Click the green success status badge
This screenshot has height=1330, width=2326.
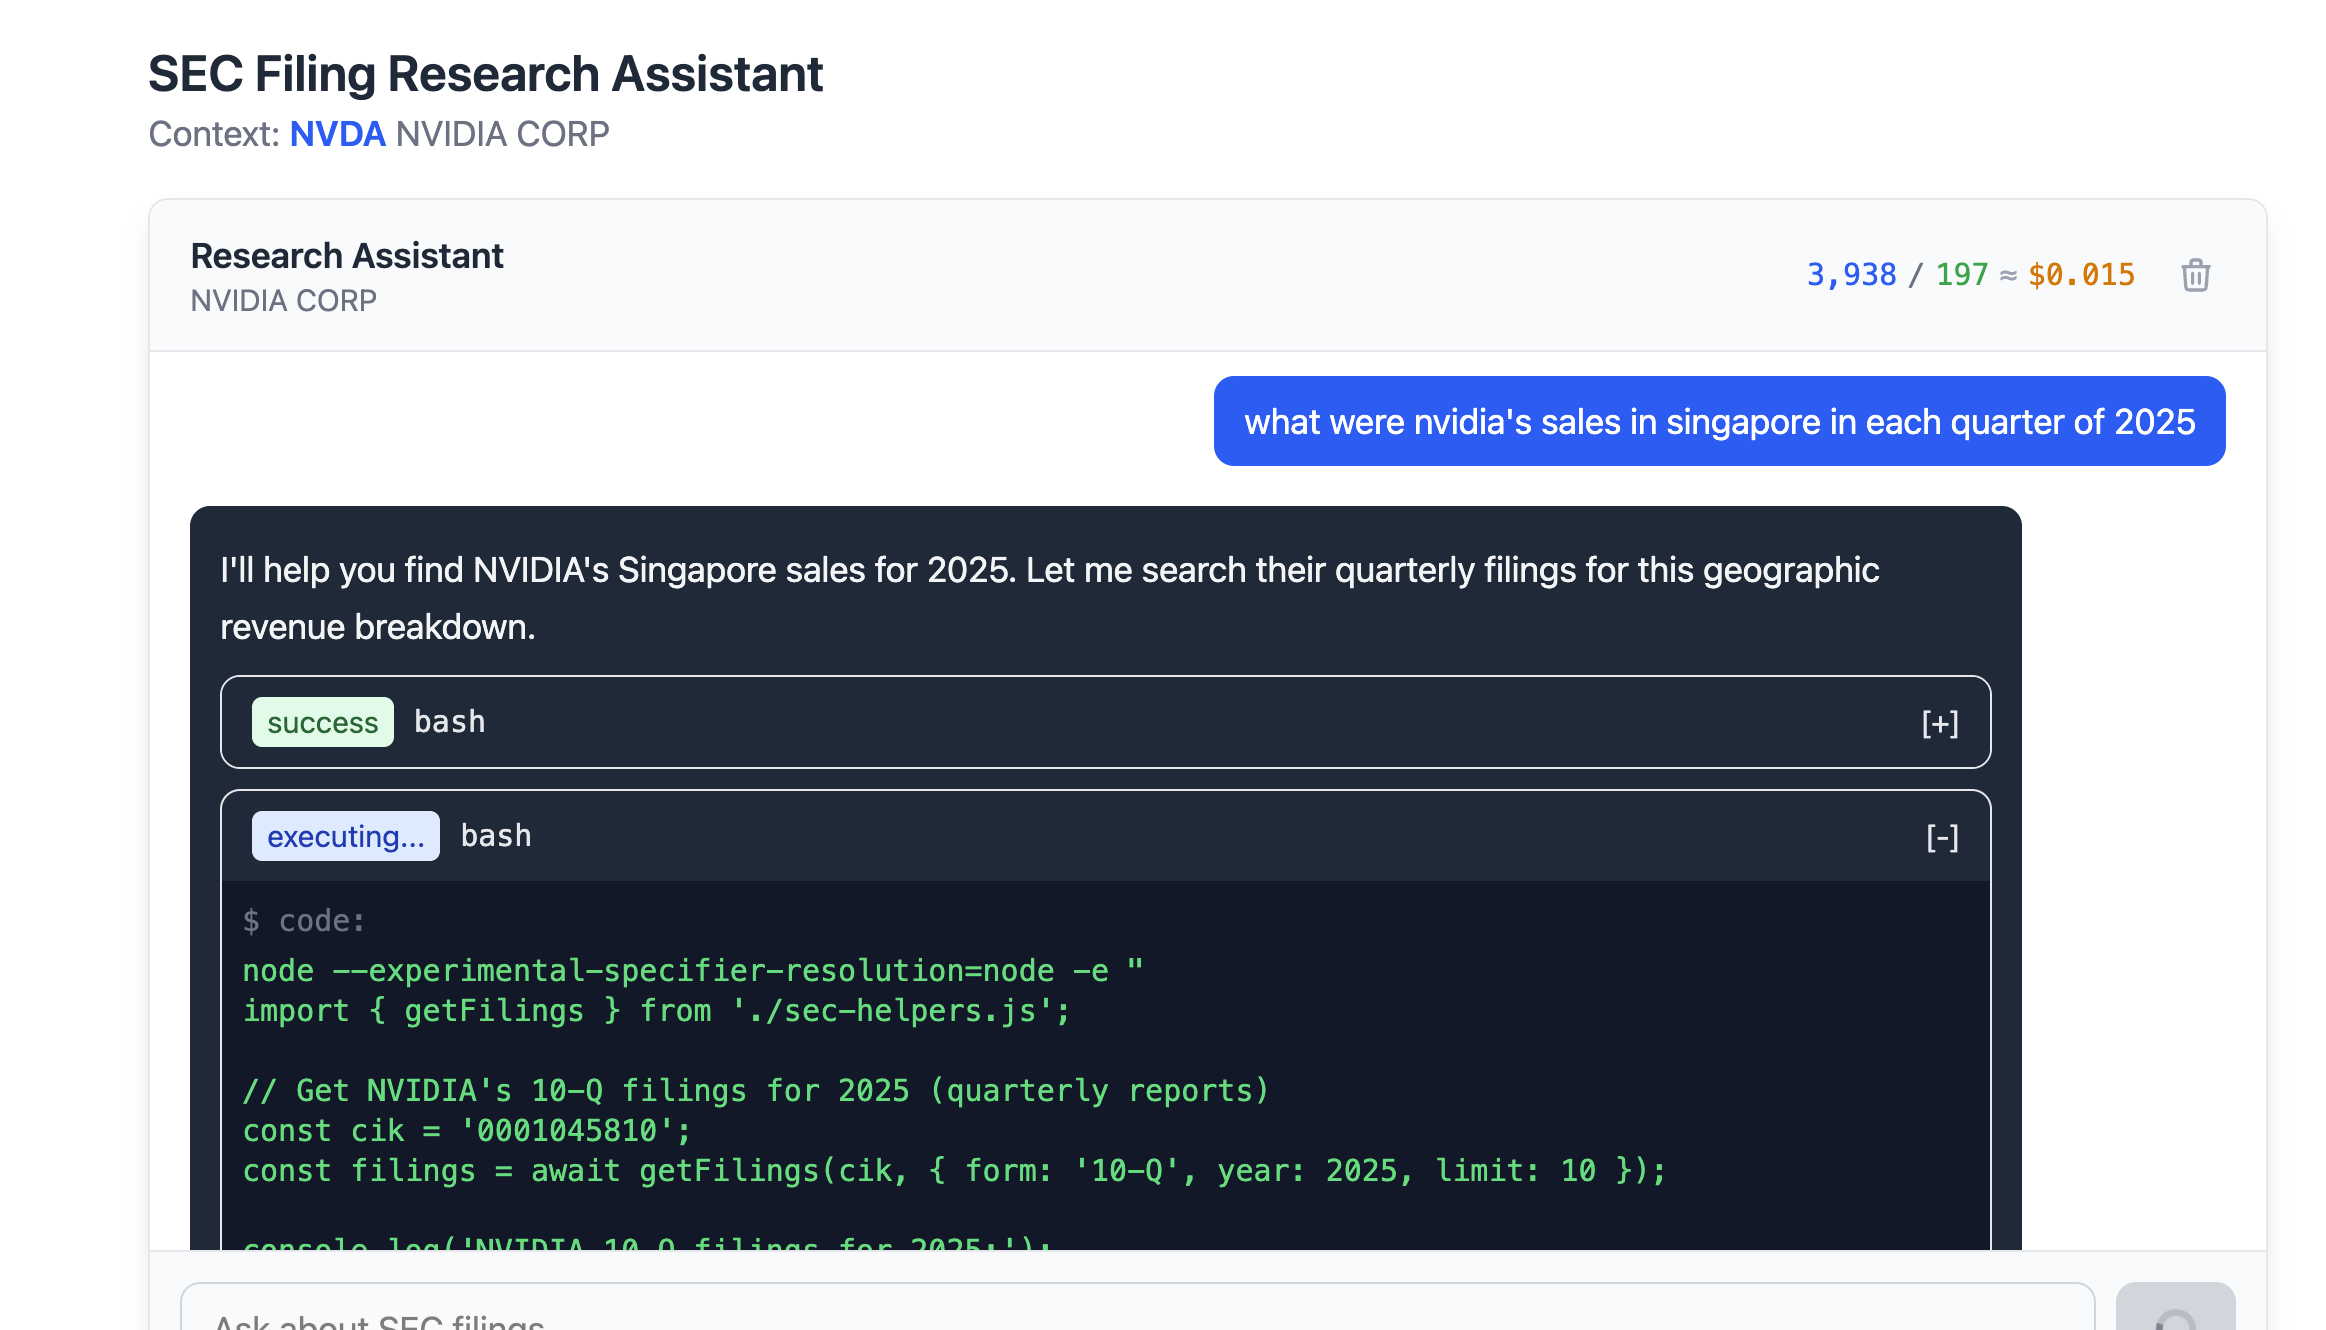322,722
